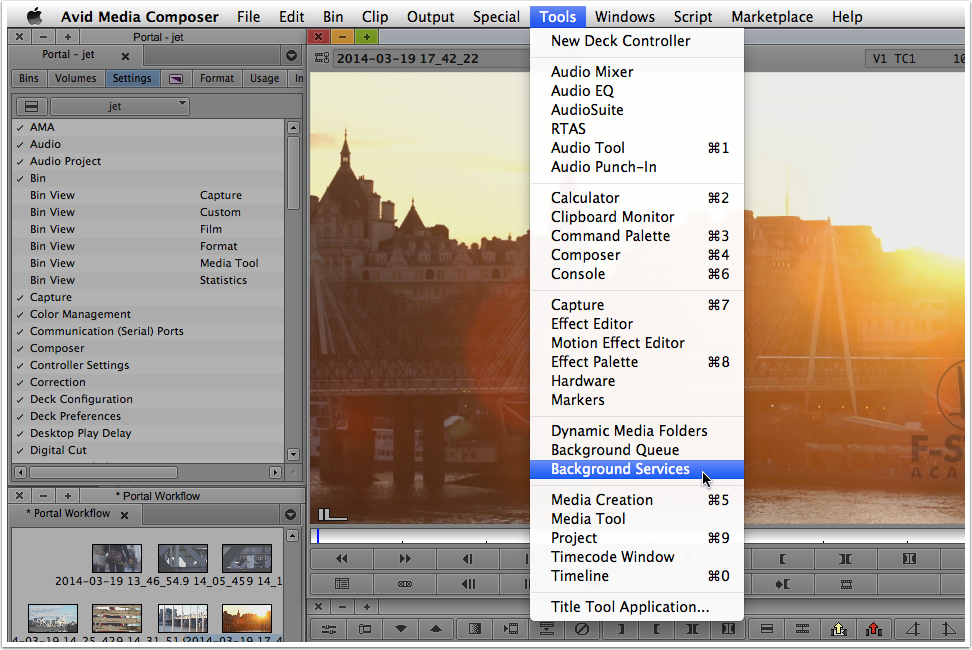Screen dimensions: 972x650
Task: Click the Mark In bracket in timeline toolbar
Action: click(656, 629)
